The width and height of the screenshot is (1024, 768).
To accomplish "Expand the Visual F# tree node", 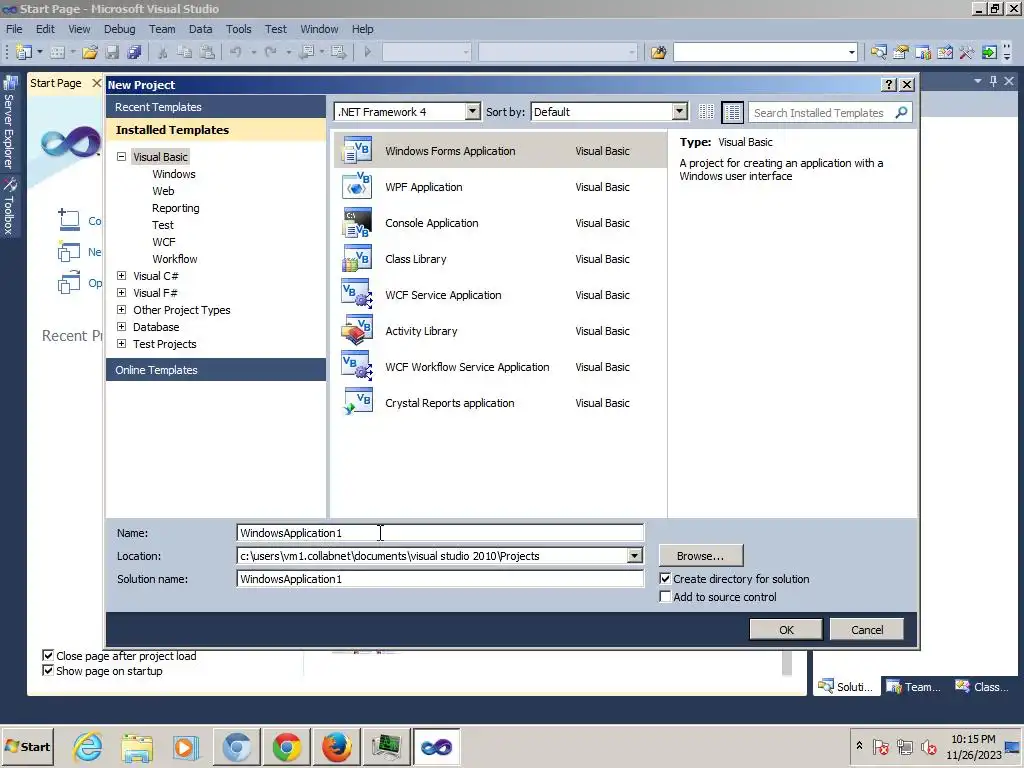I will coord(121,293).
